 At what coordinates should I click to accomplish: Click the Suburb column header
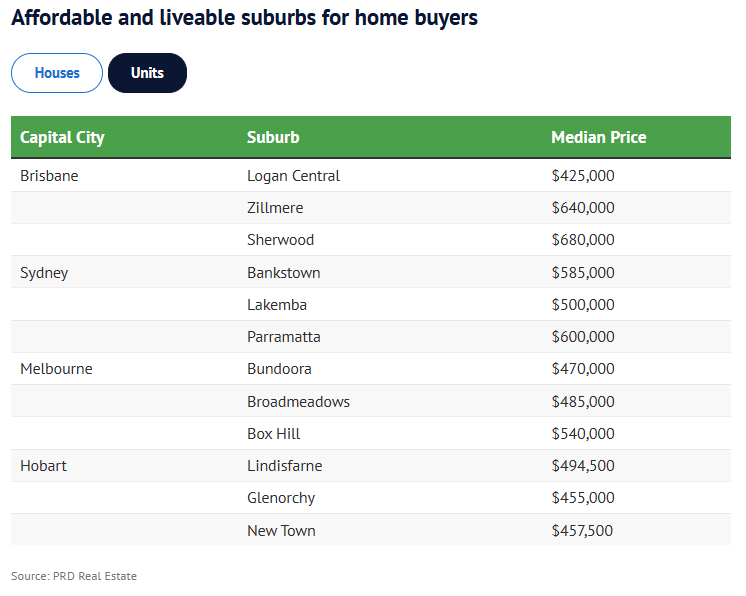coord(273,137)
